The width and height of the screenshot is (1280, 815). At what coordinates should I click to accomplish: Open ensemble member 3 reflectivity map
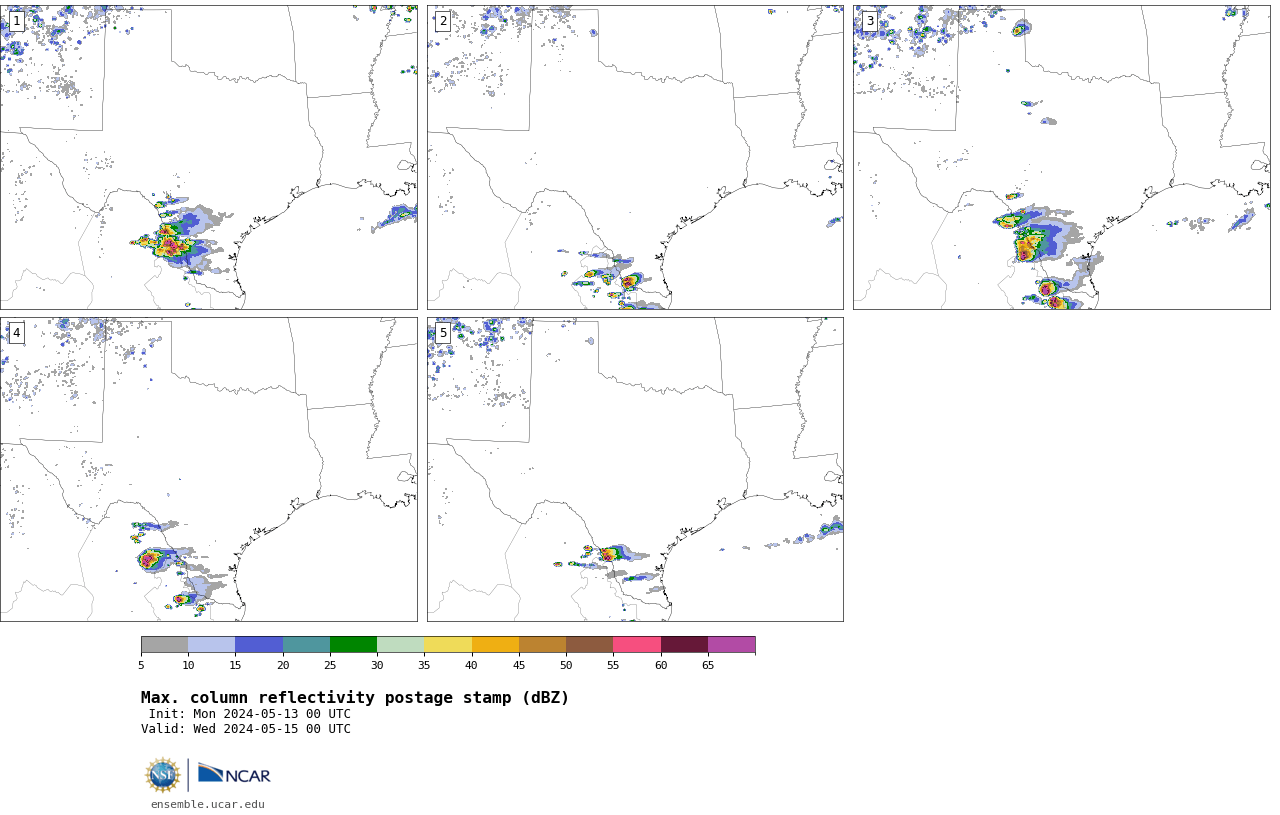click(1062, 157)
